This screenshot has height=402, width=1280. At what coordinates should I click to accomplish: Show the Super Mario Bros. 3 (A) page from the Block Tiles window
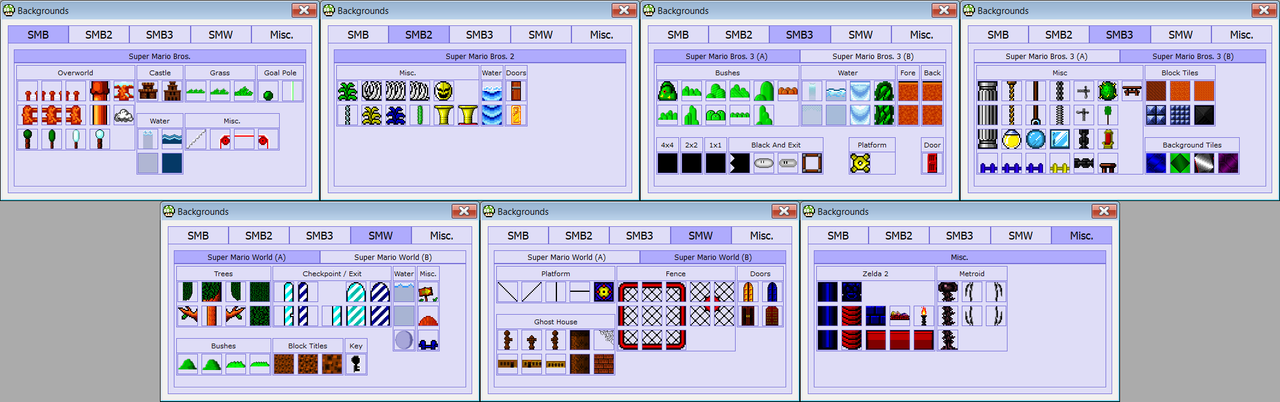1047,57
